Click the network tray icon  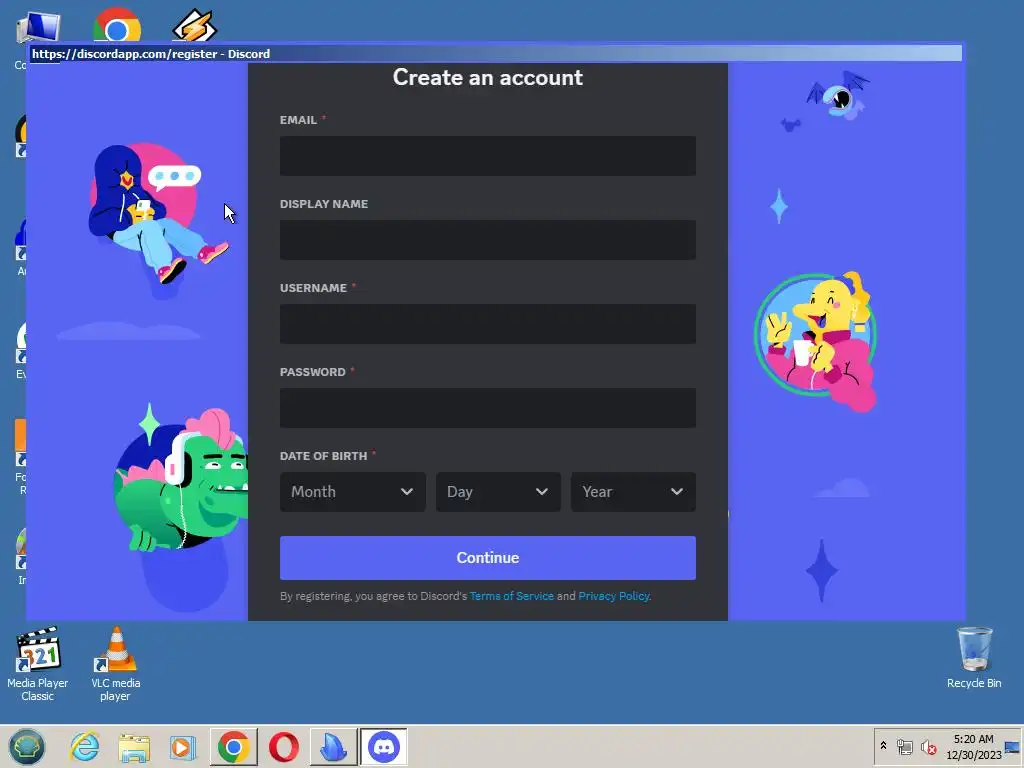pyautogui.click(x=904, y=746)
